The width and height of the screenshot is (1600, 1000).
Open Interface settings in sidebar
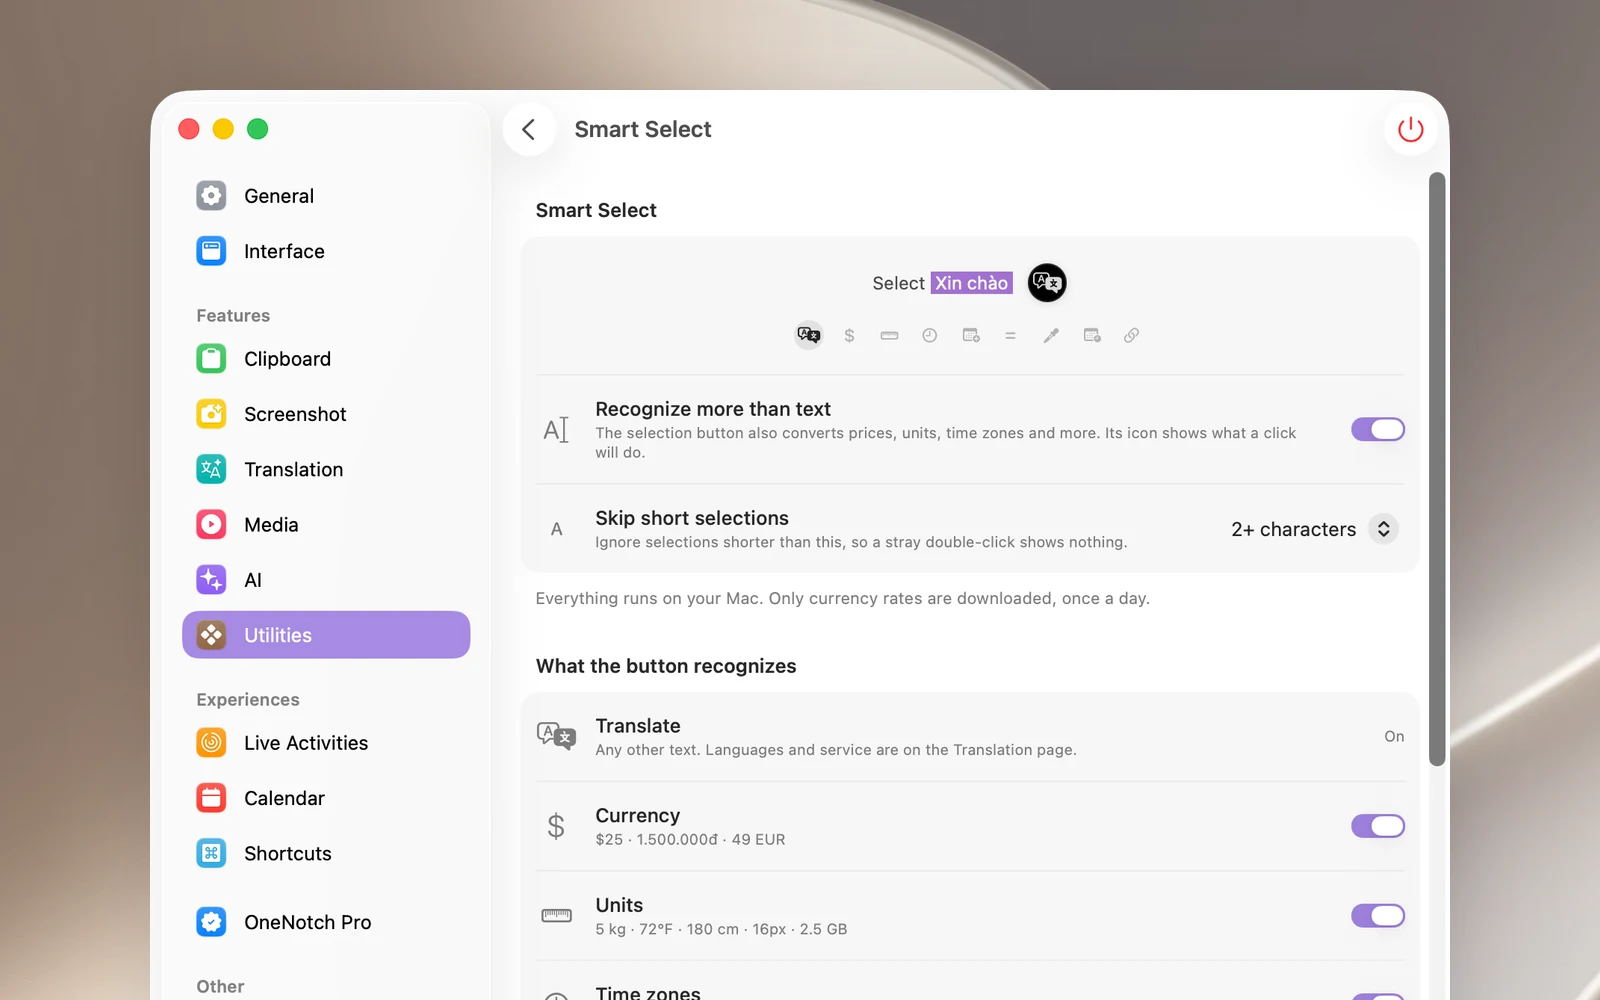pos(326,251)
